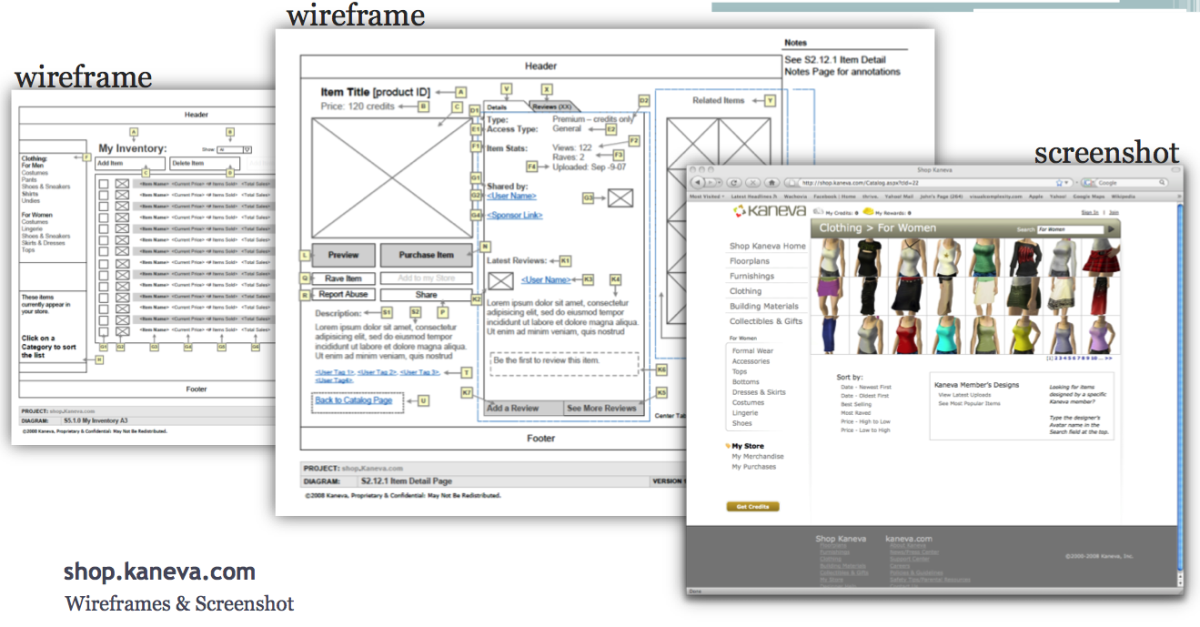
Task: Select the green tank top thumbnail in top row
Action: (986, 258)
